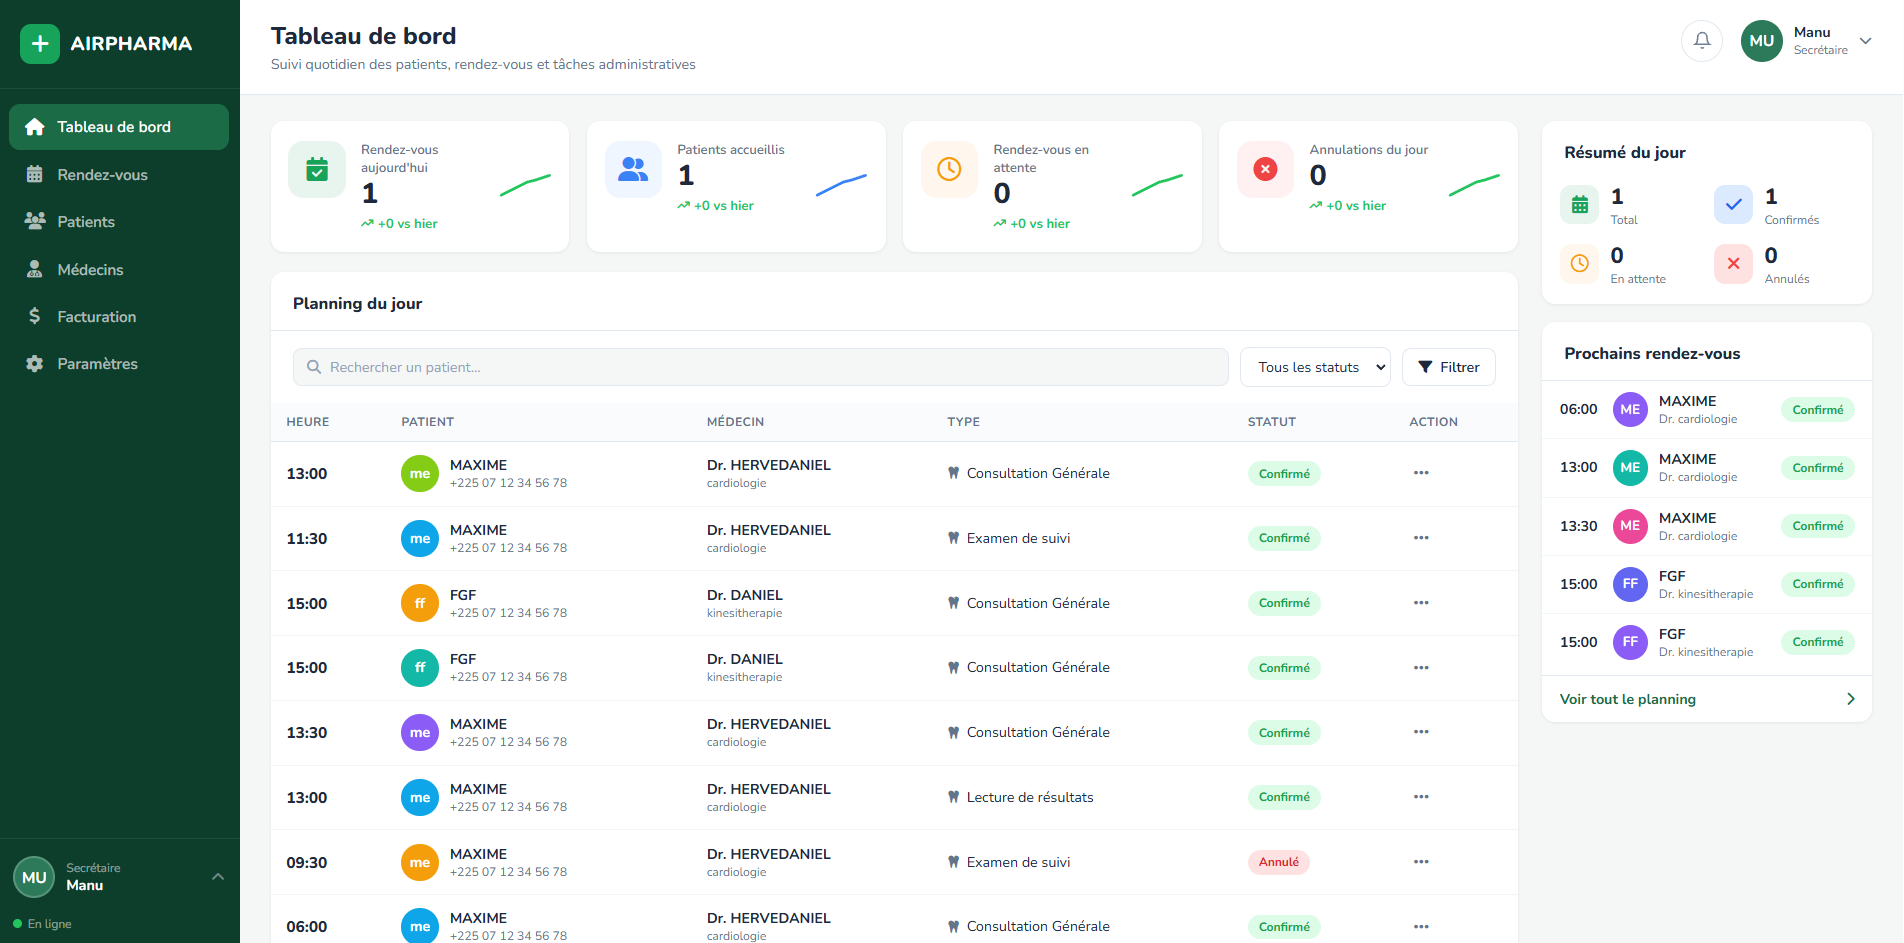The width and height of the screenshot is (1904, 943).
Task: Click the MÉDECIN column header
Action: 735,422
